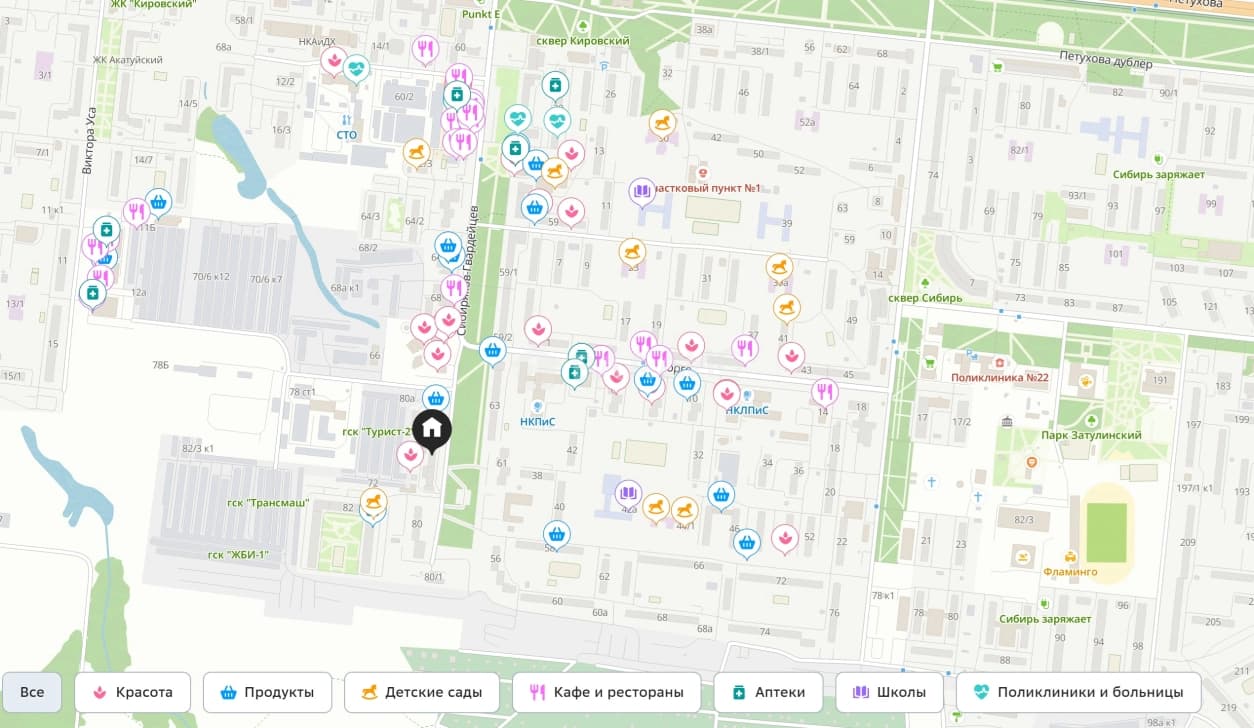This screenshot has height=728, width=1254.
Task: Filter the map by Продукты
Action: tap(267, 692)
